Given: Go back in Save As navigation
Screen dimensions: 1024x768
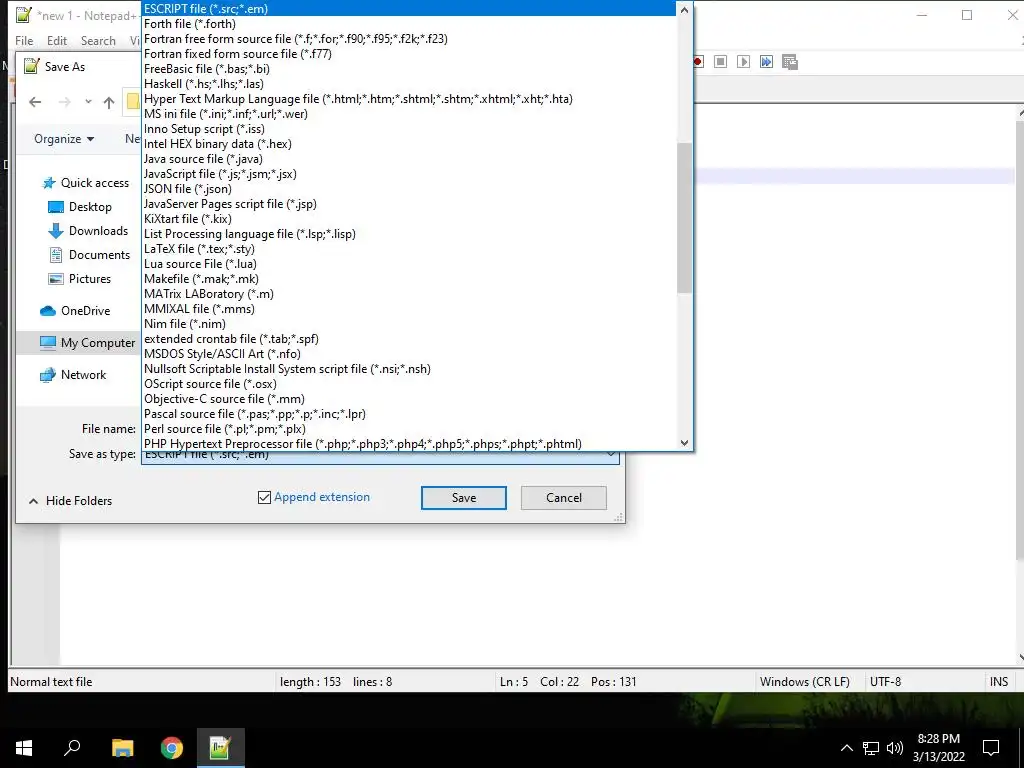Looking at the screenshot, I should 35,102.
